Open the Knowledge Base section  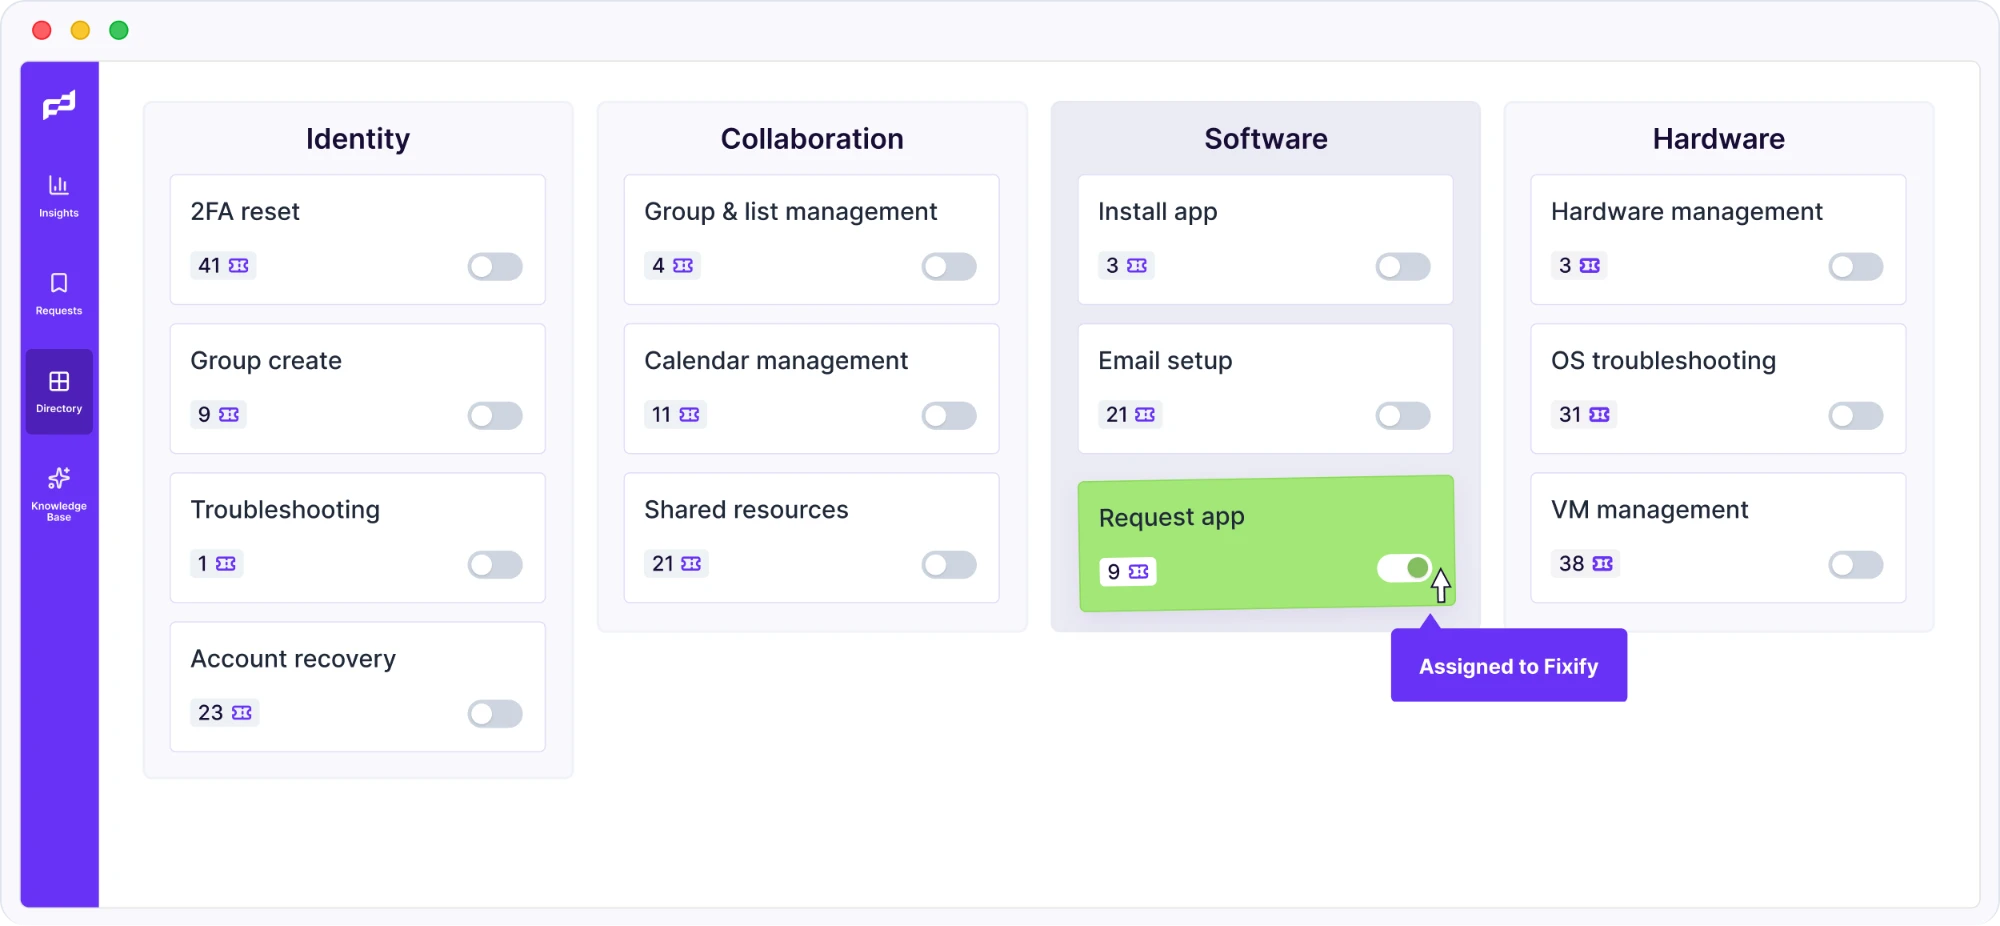tap(59, 494)
